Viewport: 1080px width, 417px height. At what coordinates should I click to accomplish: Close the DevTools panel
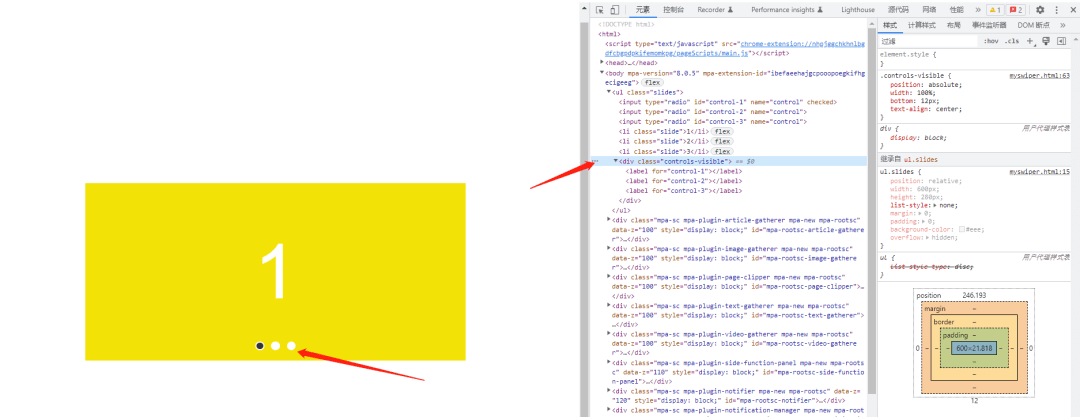point(1071,10)
